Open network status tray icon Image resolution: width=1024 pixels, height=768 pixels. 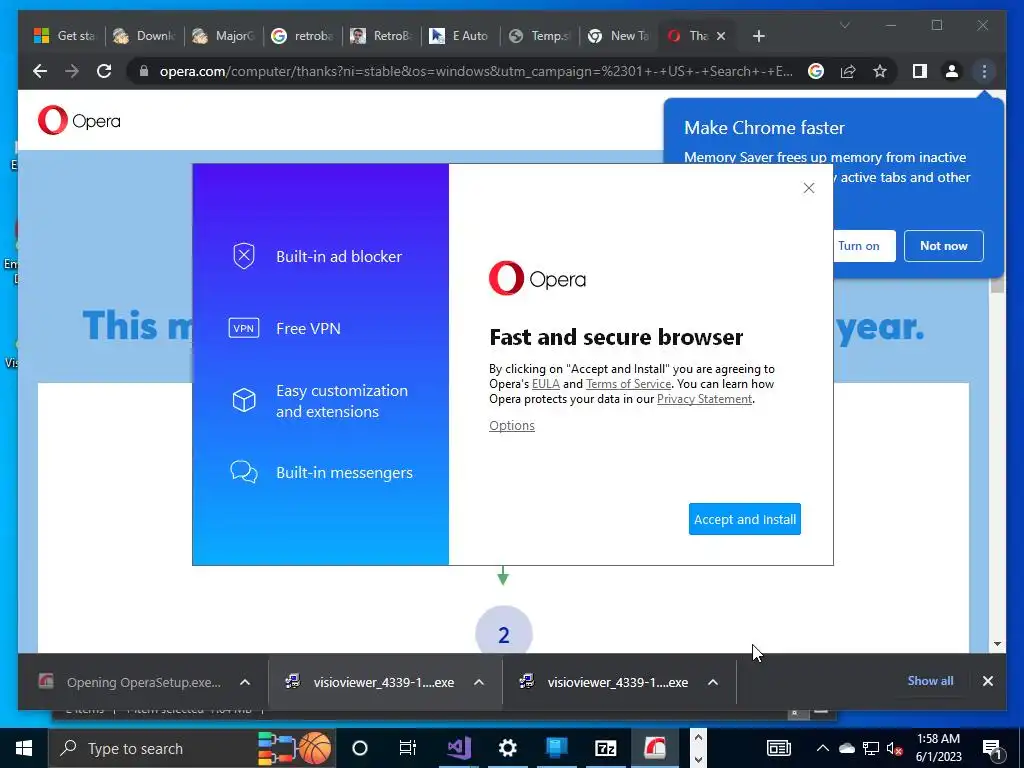point(871,748)
